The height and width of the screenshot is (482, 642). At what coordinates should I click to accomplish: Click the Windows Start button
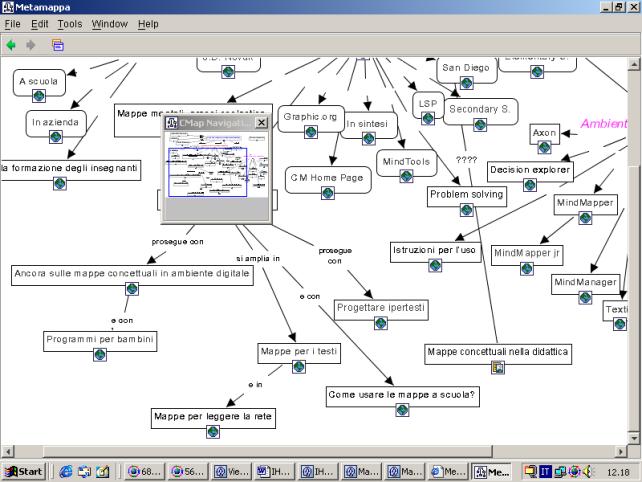[23, 472]
